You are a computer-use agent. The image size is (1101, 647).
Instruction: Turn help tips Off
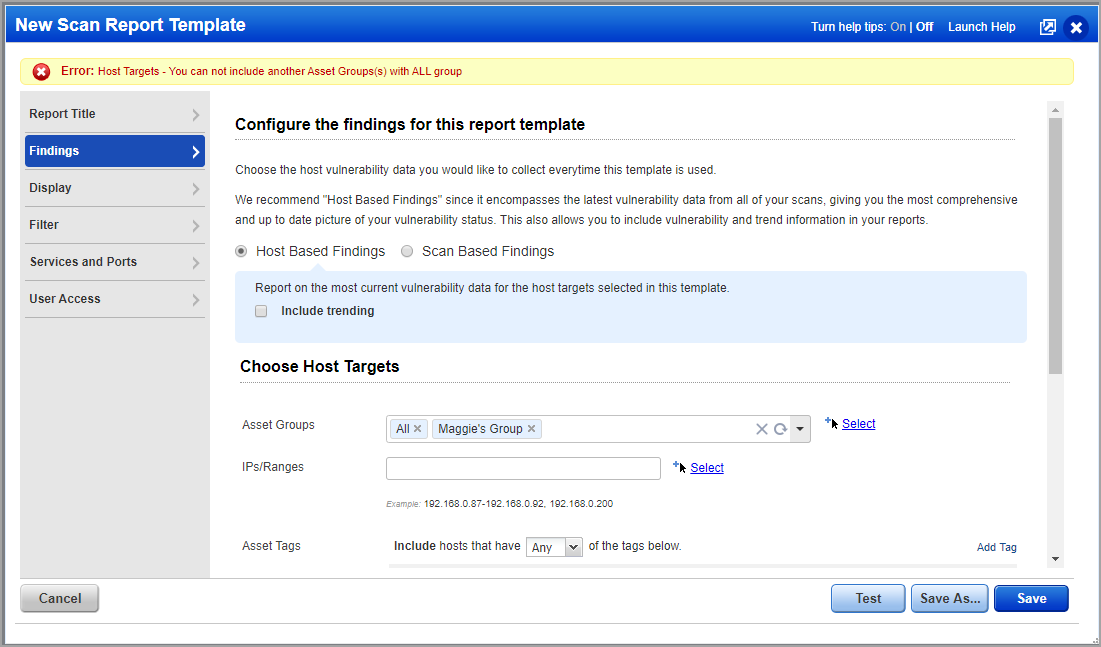923,26
